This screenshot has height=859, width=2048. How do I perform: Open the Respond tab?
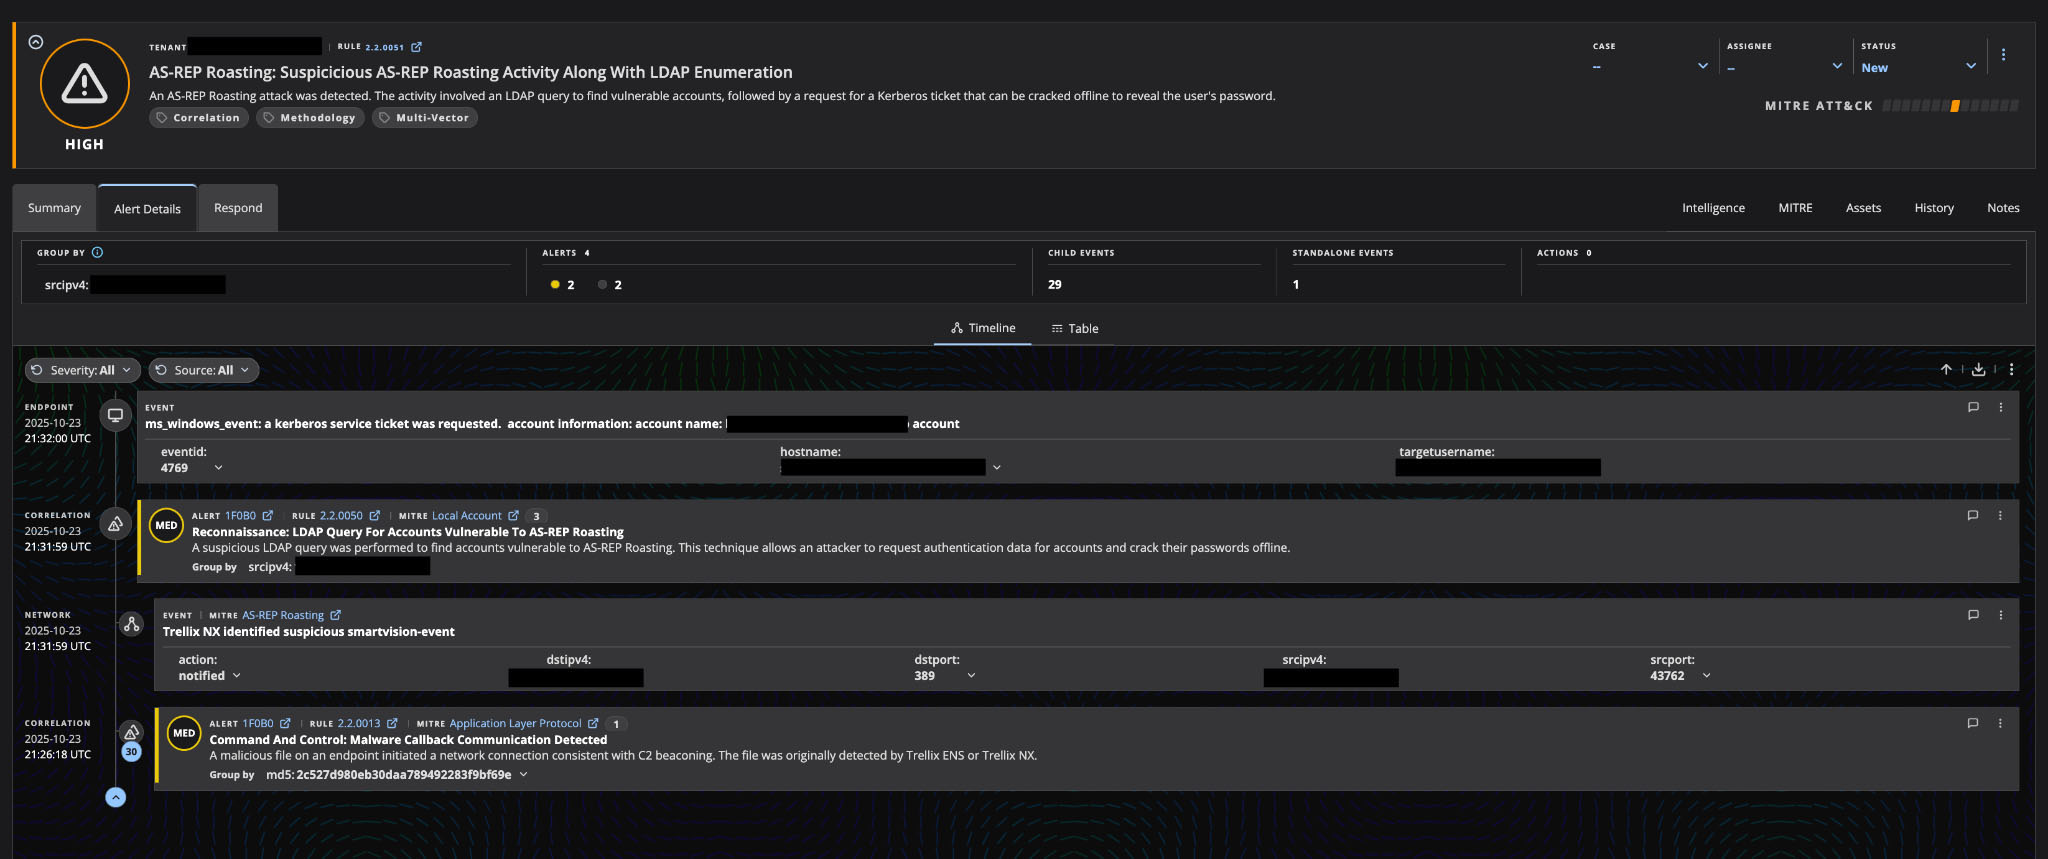point(238,208)
